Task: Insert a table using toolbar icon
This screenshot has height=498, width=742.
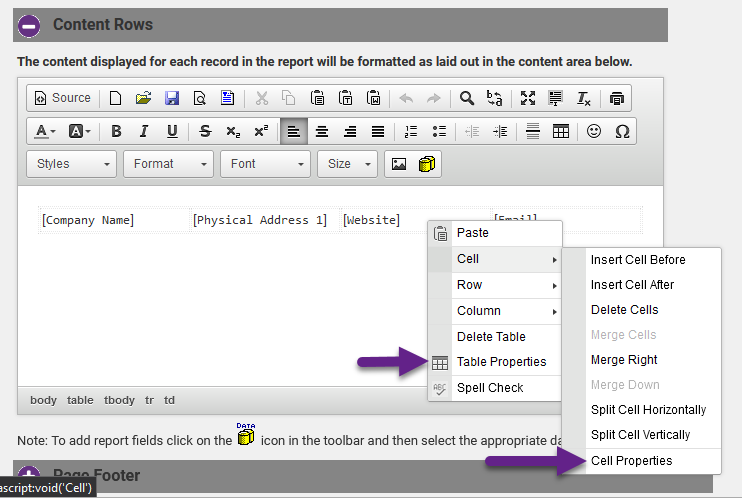Action: pos(561,131)
